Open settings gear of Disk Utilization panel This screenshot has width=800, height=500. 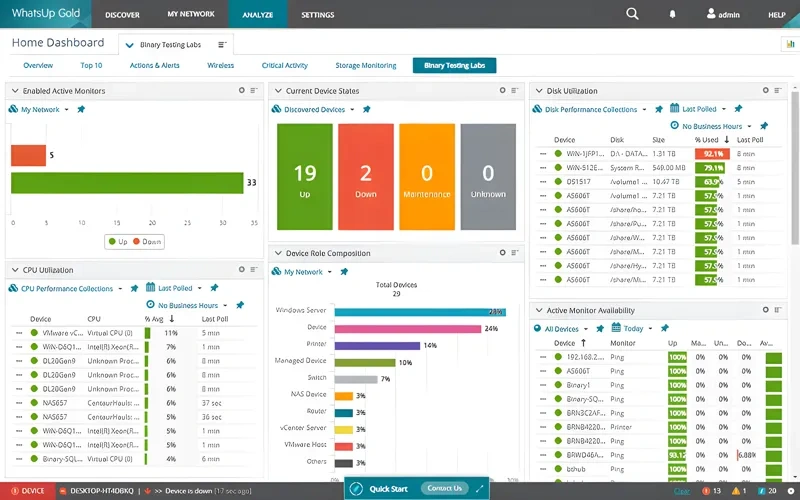(766, 90)
